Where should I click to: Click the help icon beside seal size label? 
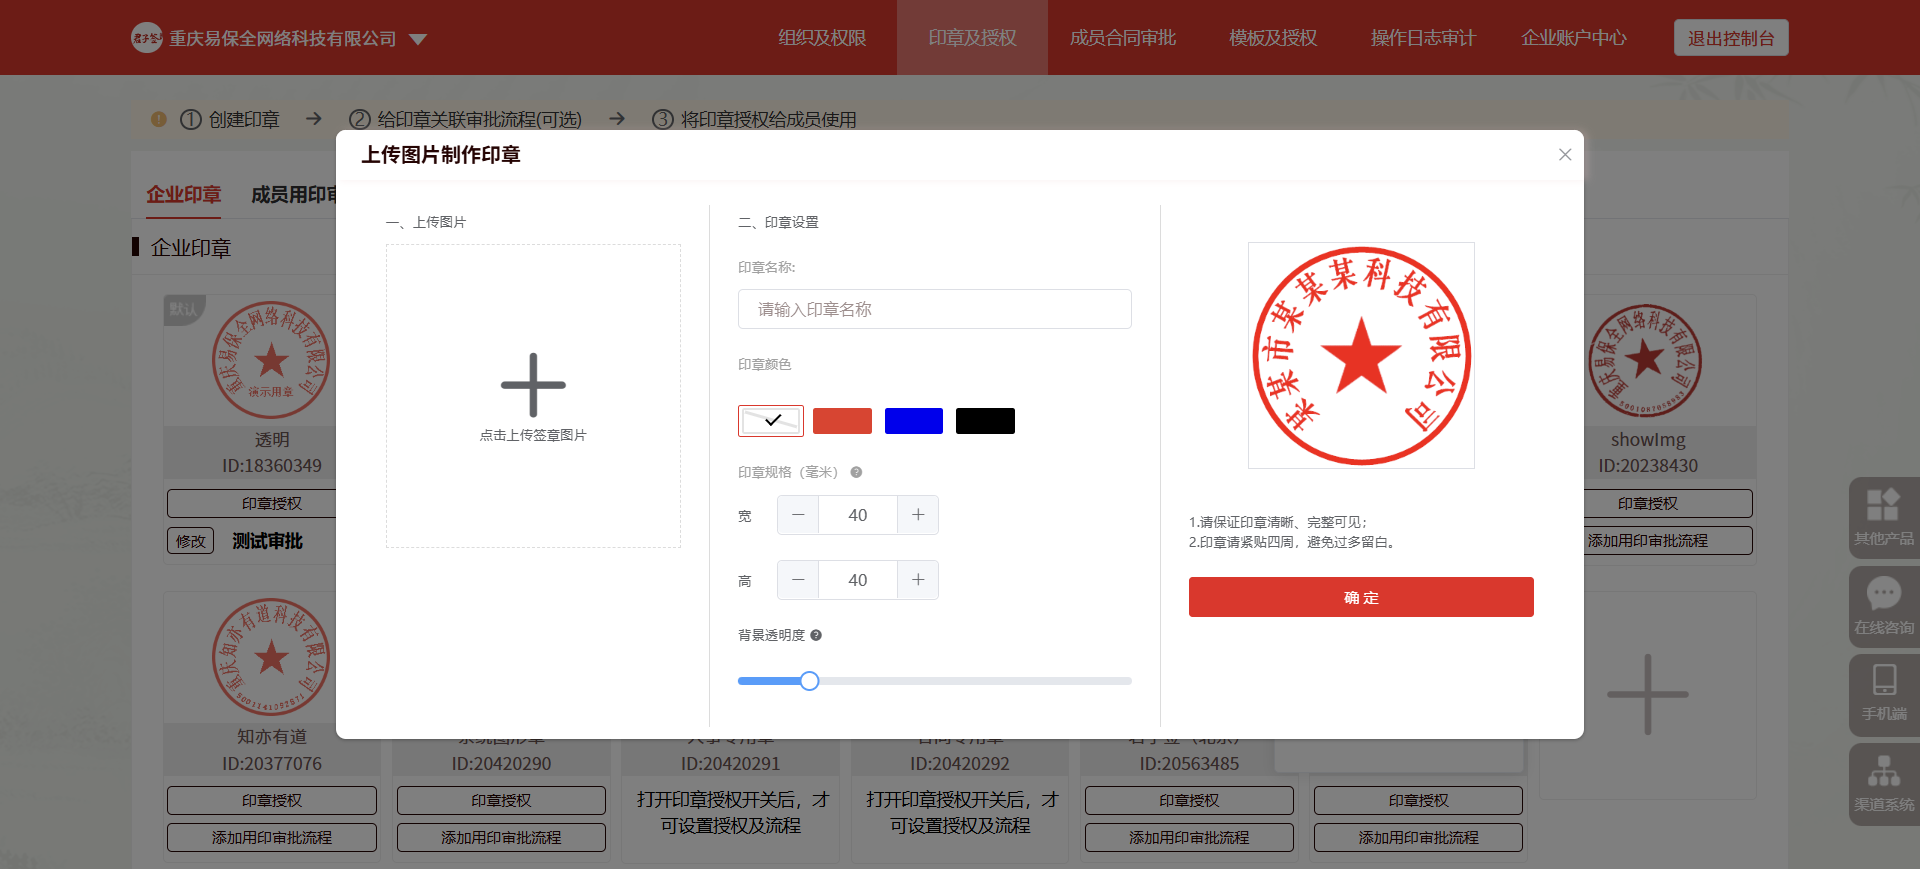(x=856, y=472)
